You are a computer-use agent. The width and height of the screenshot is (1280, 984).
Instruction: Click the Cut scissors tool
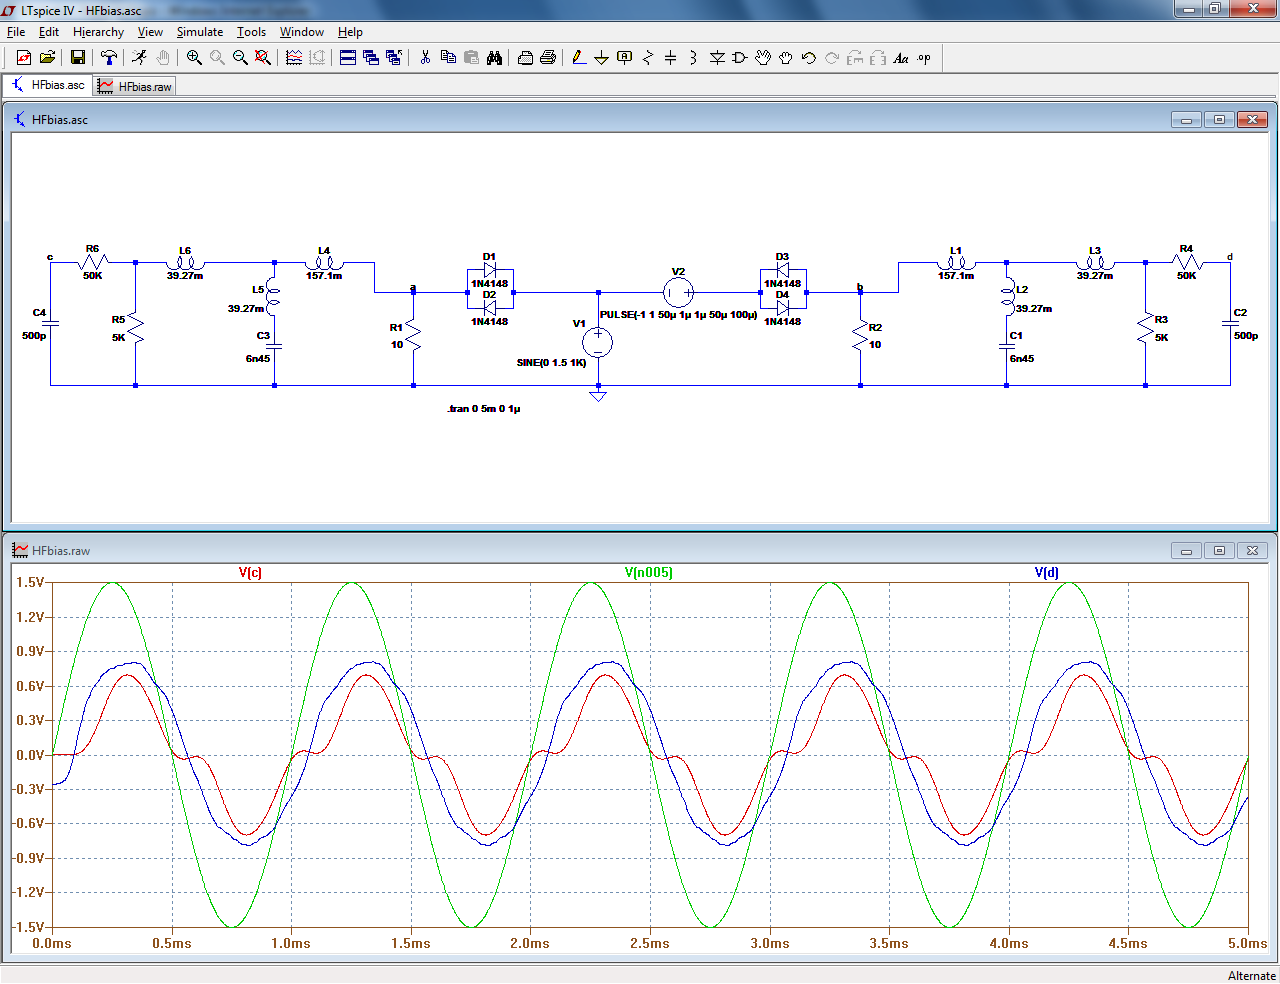pos(425,58)
